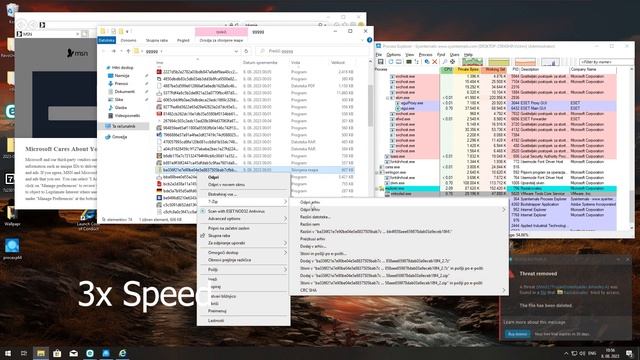Expand the Advanced options submenu
Viewport: 640px width, 360px height.
[x=244, y=219]
